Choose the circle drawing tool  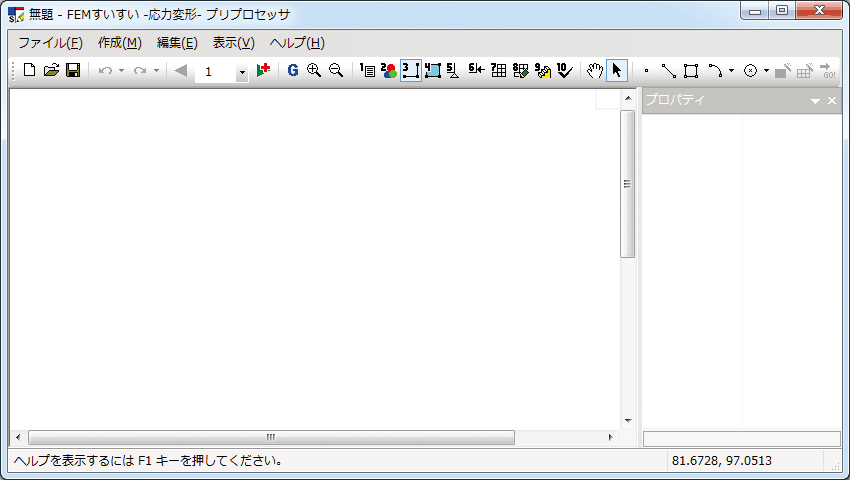click(x=750, y=71)
